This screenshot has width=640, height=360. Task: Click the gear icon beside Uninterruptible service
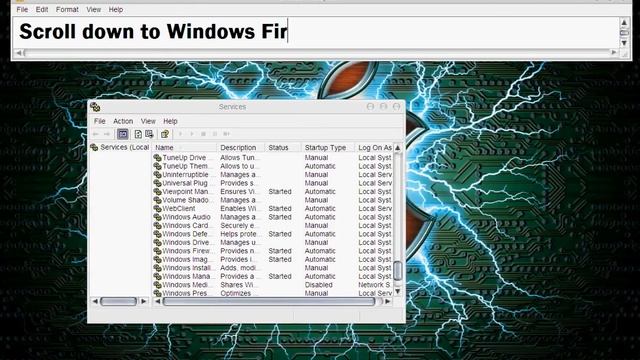tap(157, 175)
